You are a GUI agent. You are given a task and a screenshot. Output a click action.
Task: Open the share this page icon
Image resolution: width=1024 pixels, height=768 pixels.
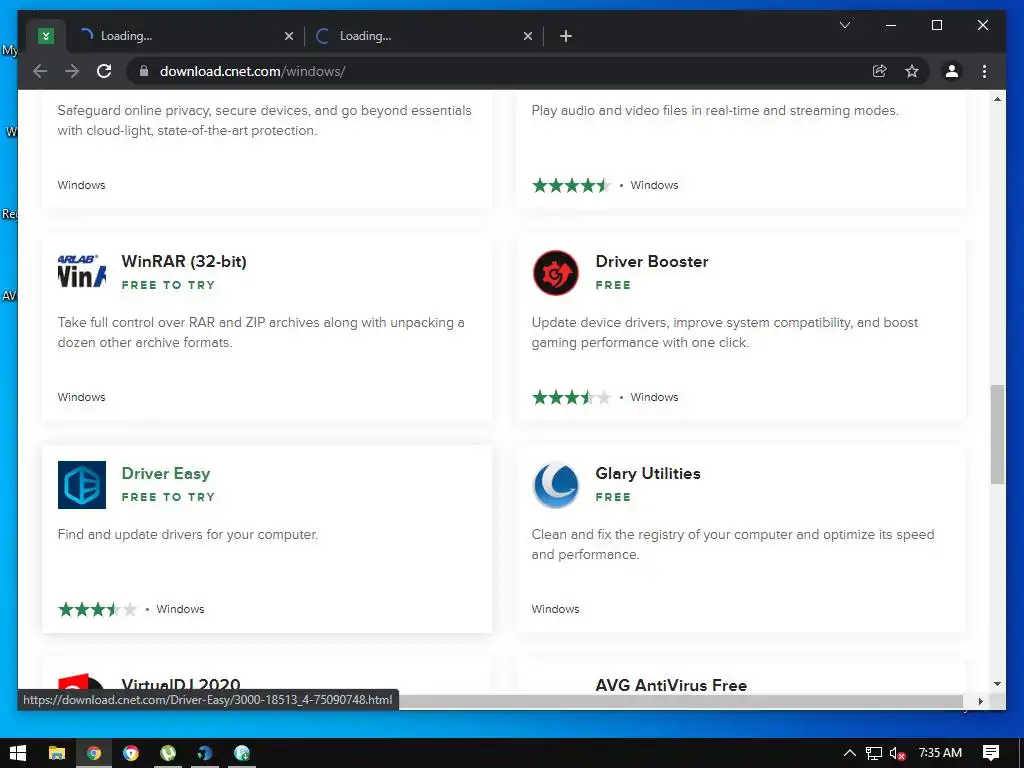click(x=880, y=71)
